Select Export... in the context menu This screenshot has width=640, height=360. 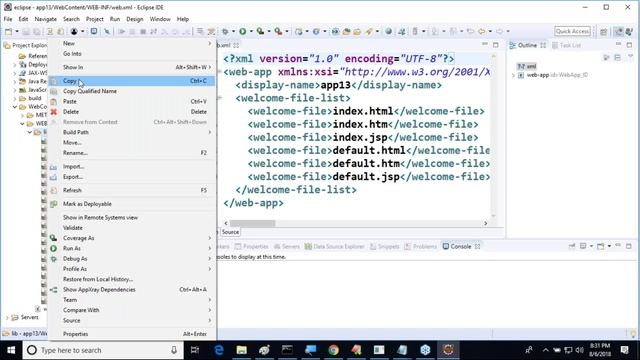coord(131,177)
